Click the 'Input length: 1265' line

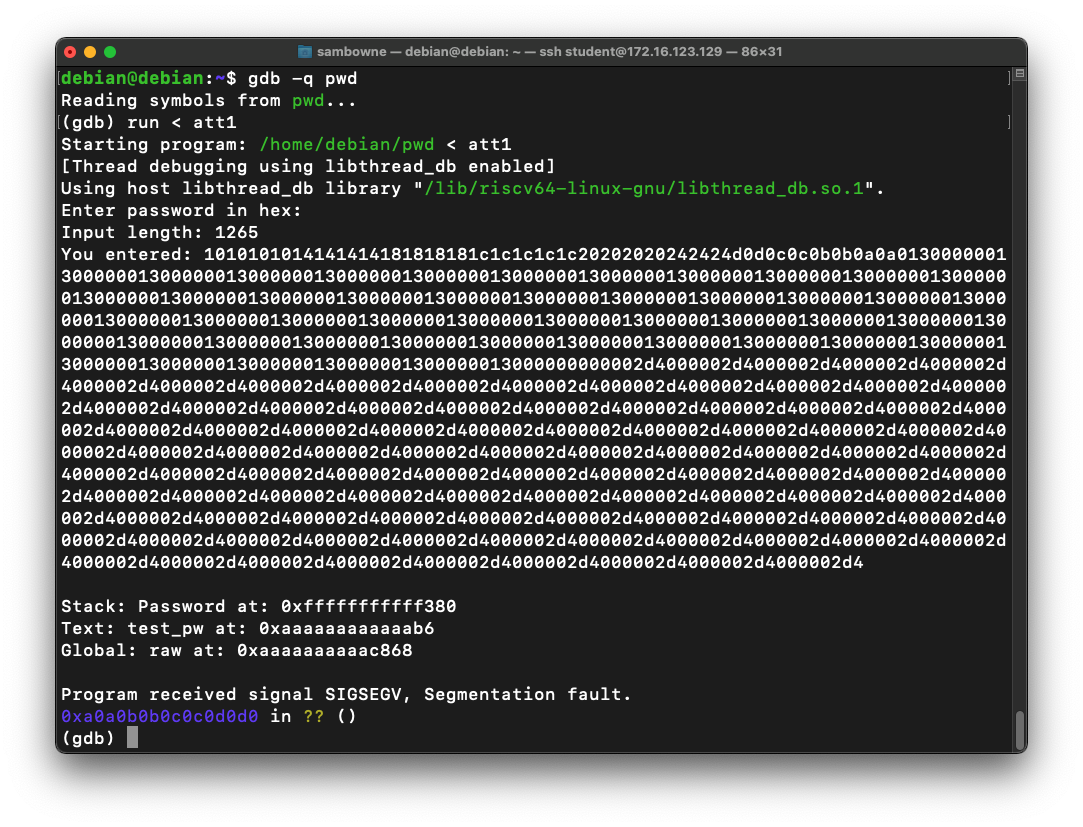pyautogui.click(x=160, y=233)
